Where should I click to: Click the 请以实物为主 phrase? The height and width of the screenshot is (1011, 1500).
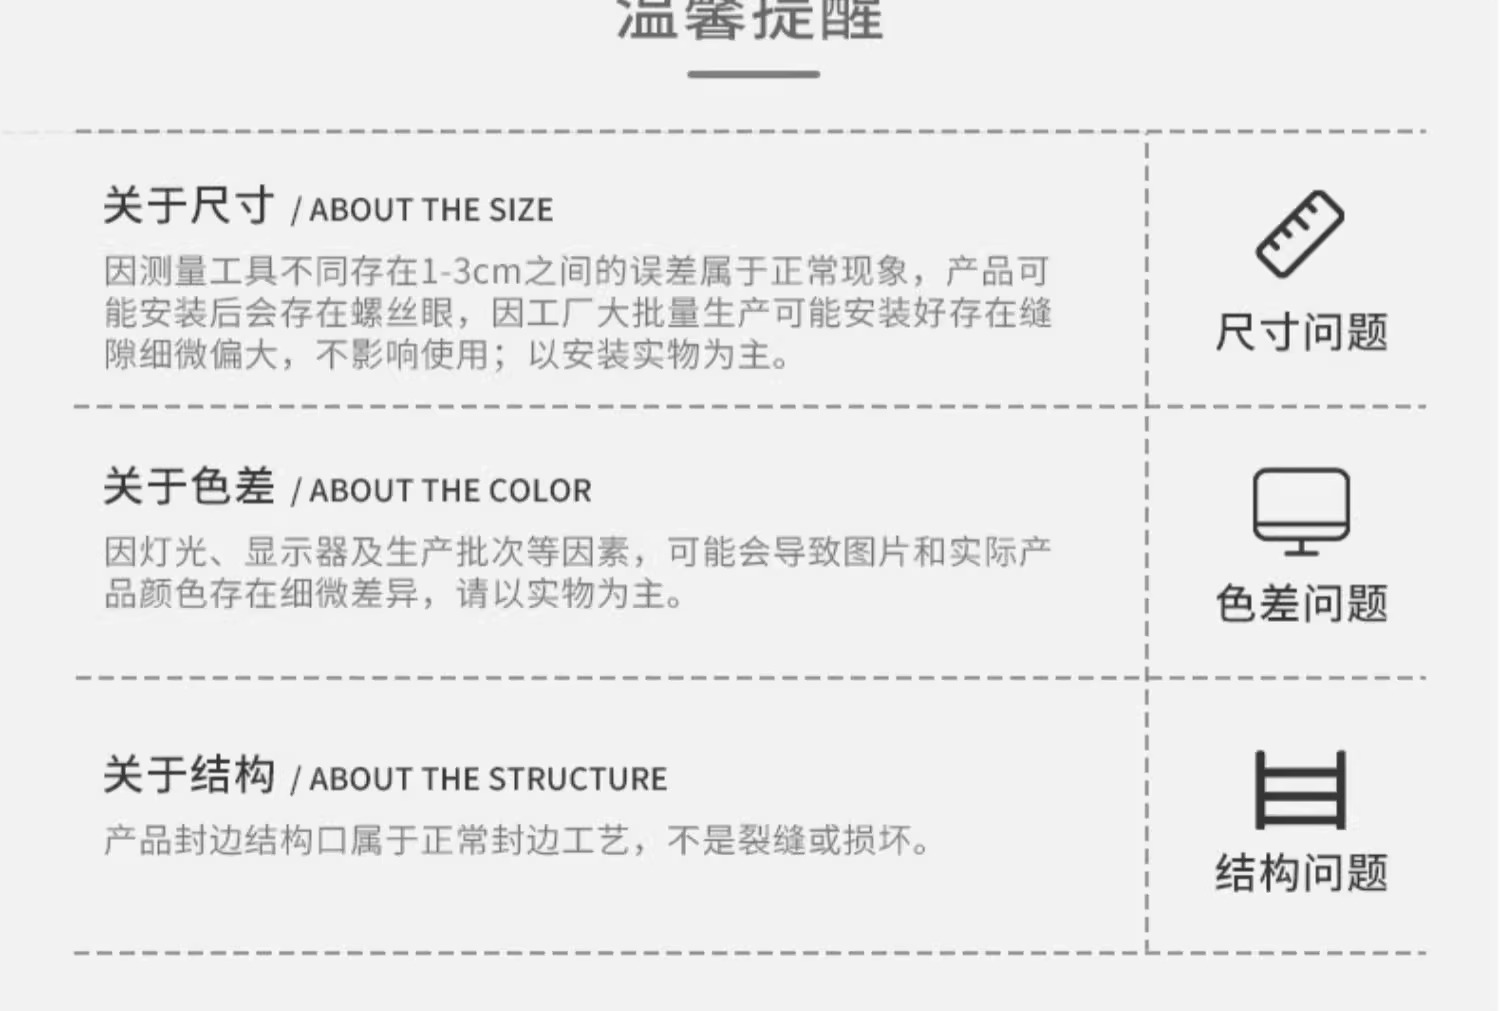(x=568, y=594)
